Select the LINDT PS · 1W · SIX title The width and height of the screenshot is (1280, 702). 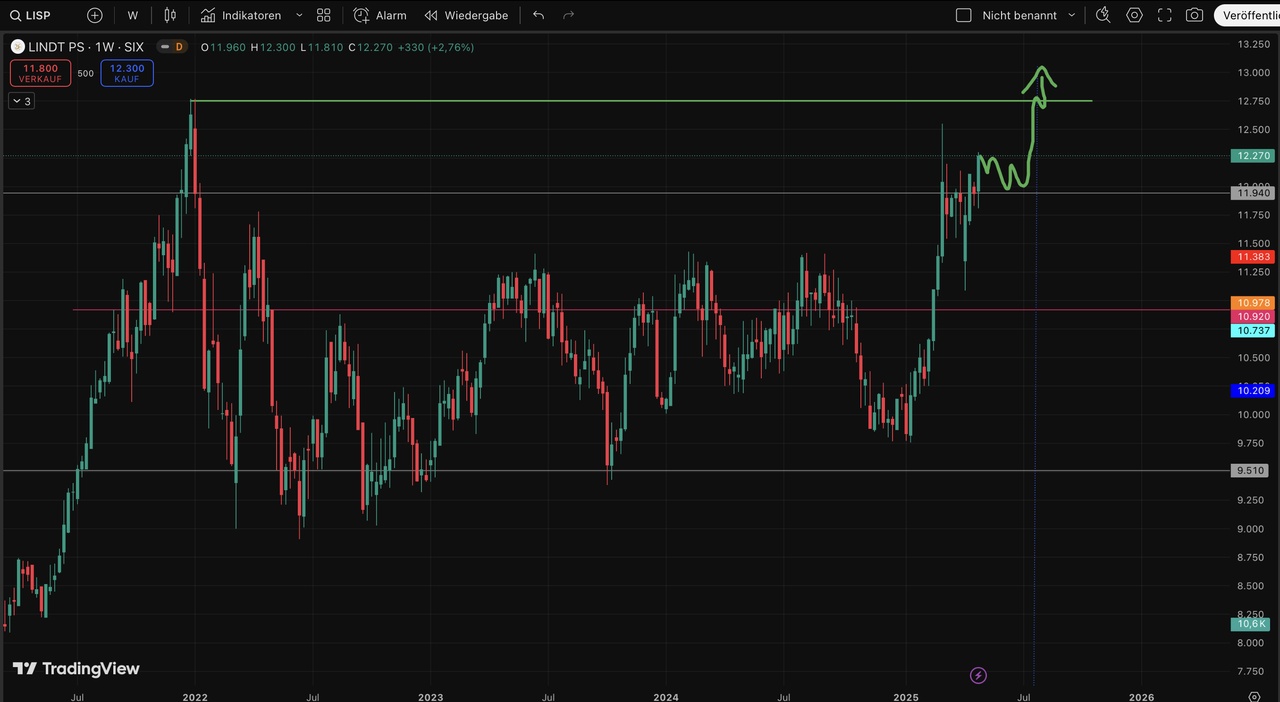click(x=87, y=47)
